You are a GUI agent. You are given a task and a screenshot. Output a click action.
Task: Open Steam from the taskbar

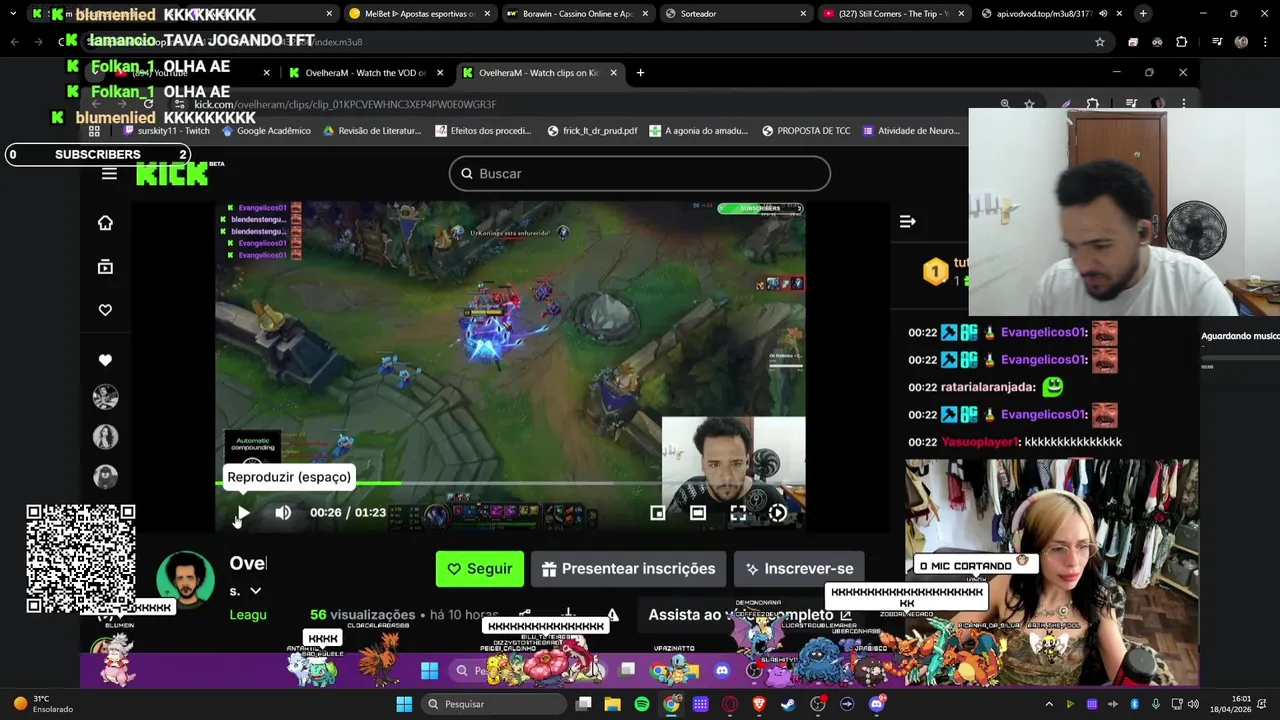point(789,704)
